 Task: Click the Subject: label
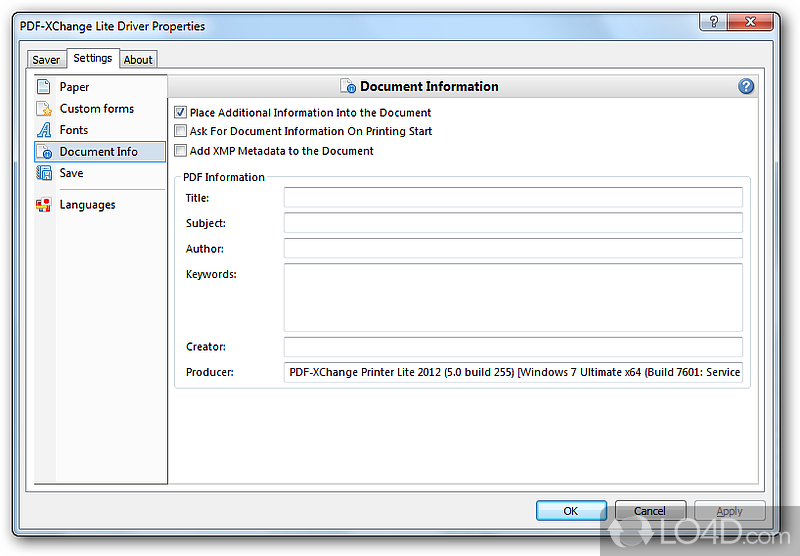tap(206, 223)
